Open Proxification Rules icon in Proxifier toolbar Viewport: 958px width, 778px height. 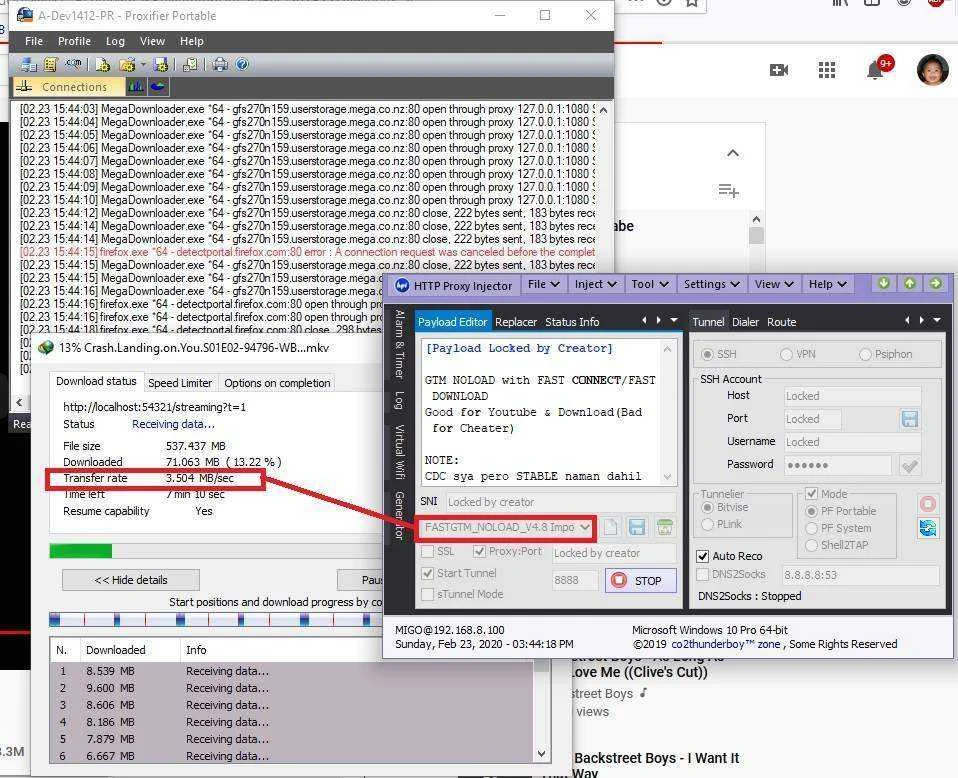51,64
